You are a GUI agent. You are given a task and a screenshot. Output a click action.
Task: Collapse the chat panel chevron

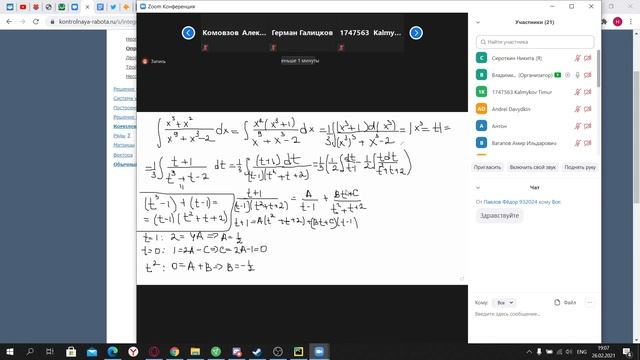click(x=478, y=188)
